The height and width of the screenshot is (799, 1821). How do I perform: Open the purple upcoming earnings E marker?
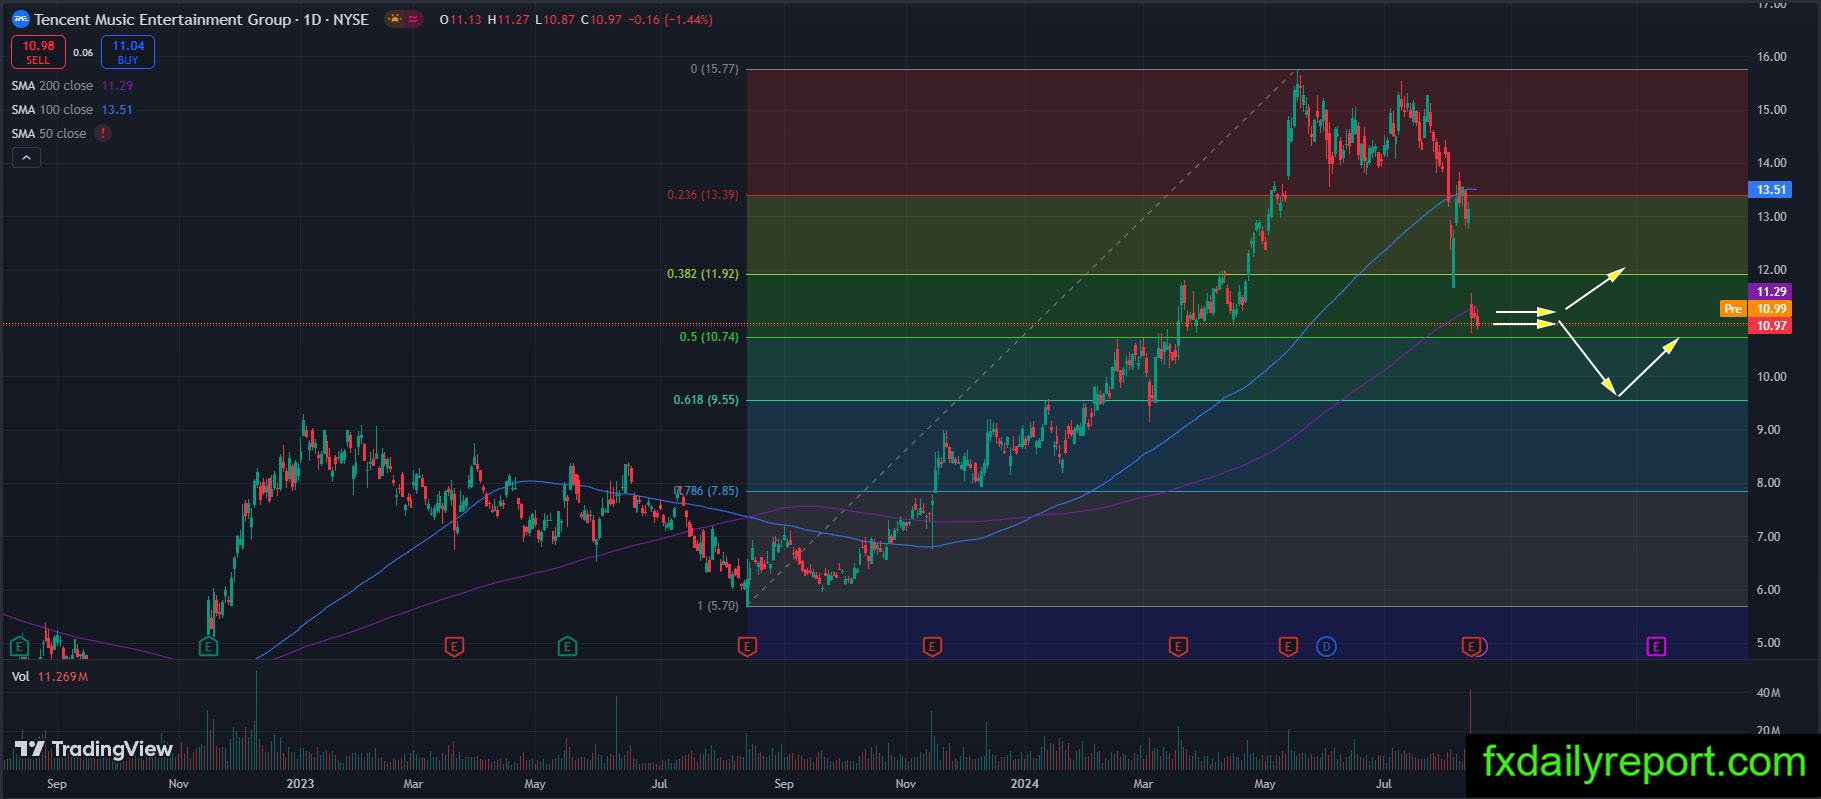click(x=1656, y=647)
